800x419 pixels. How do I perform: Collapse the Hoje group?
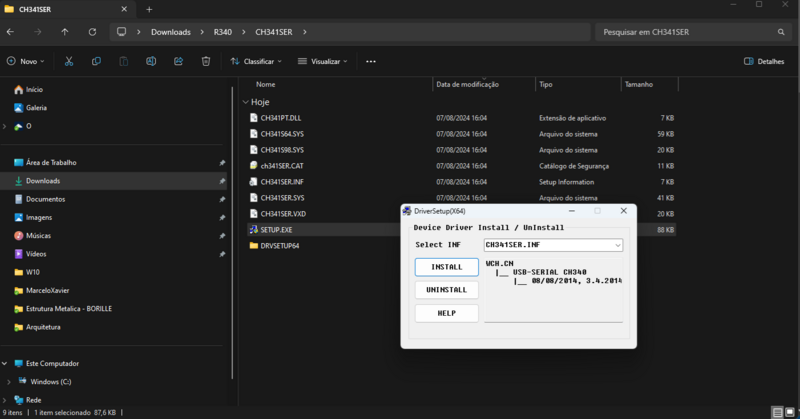click(x=245, y=102)
